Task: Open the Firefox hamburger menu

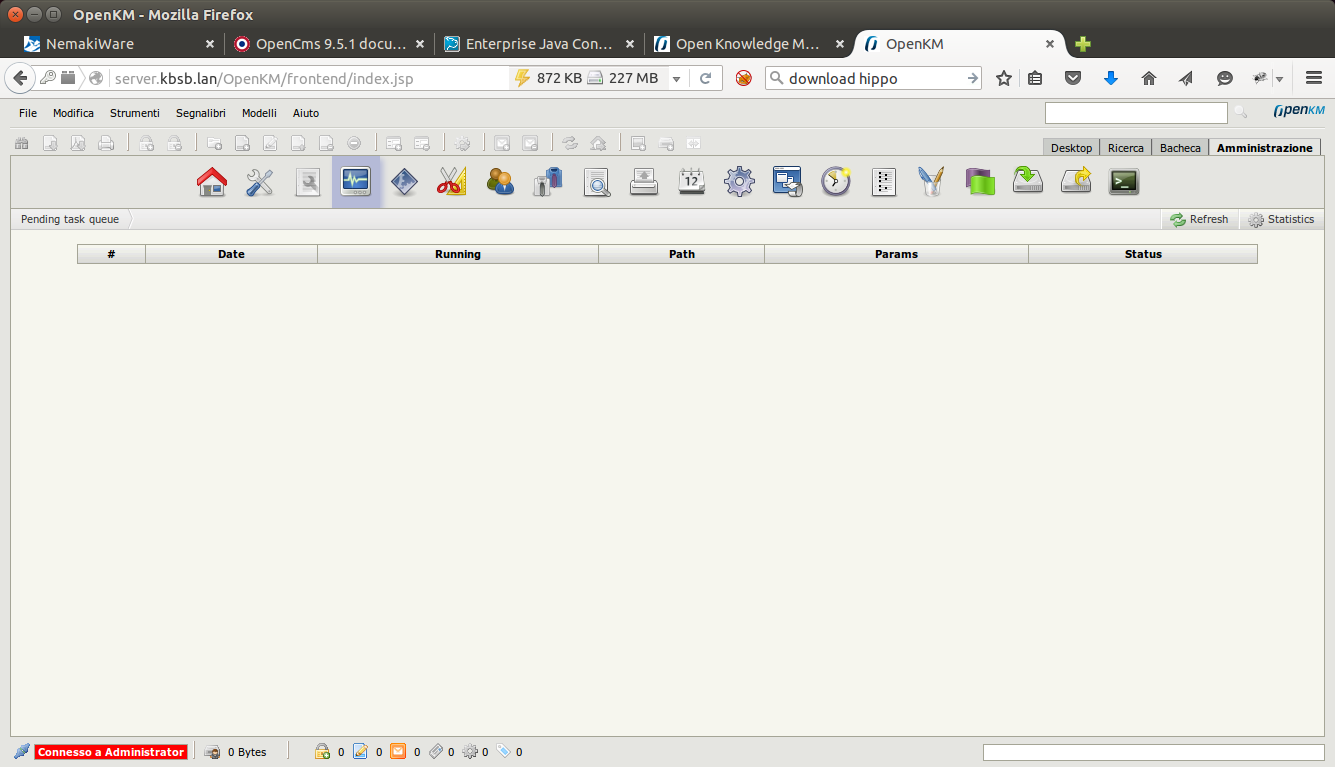Action: pos(1314,78)
